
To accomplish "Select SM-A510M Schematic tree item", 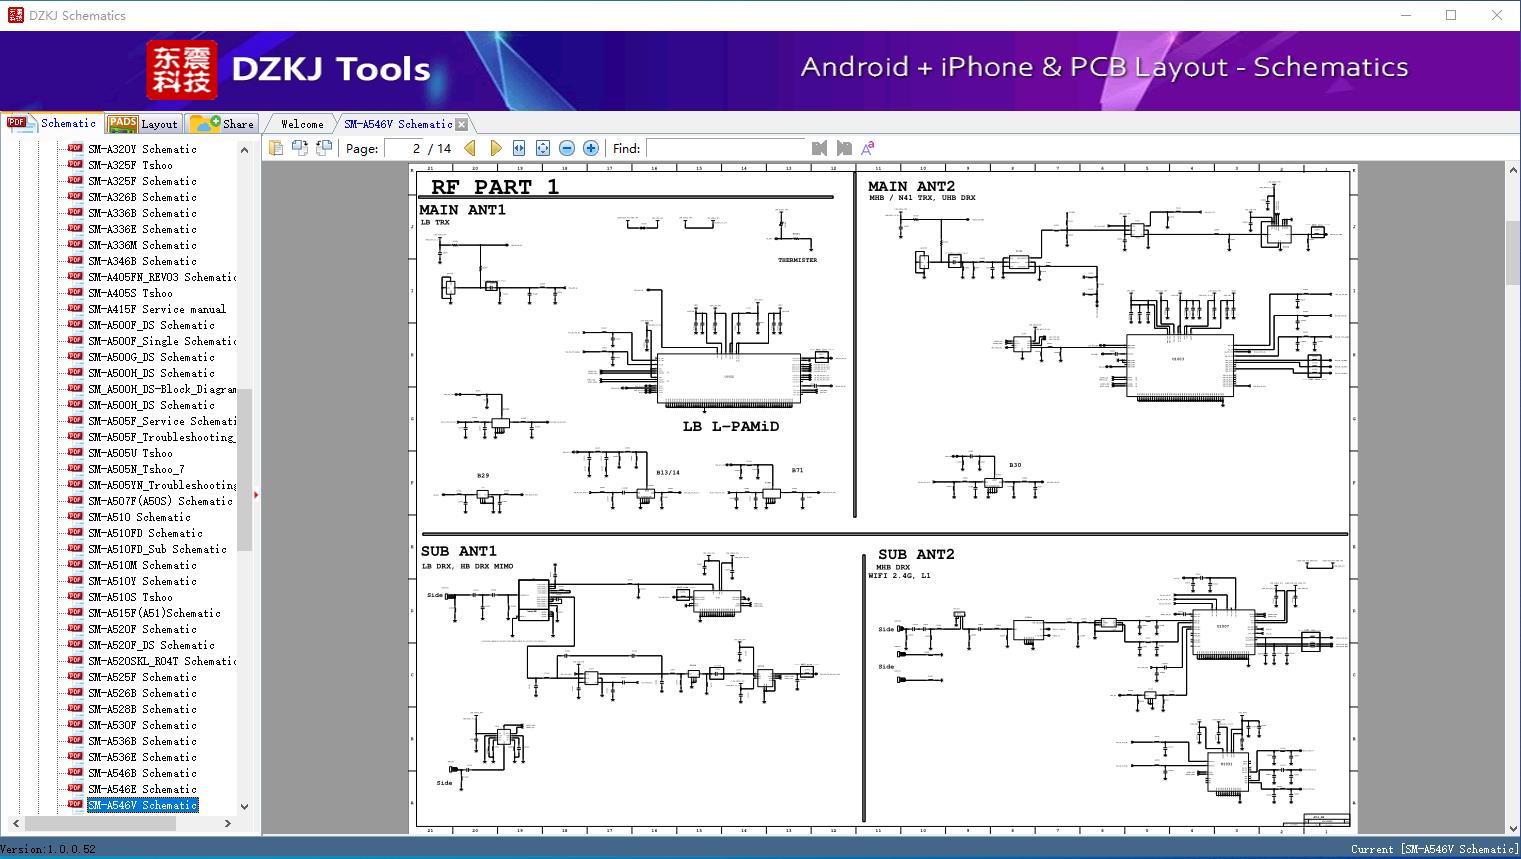I will point(142,565).
